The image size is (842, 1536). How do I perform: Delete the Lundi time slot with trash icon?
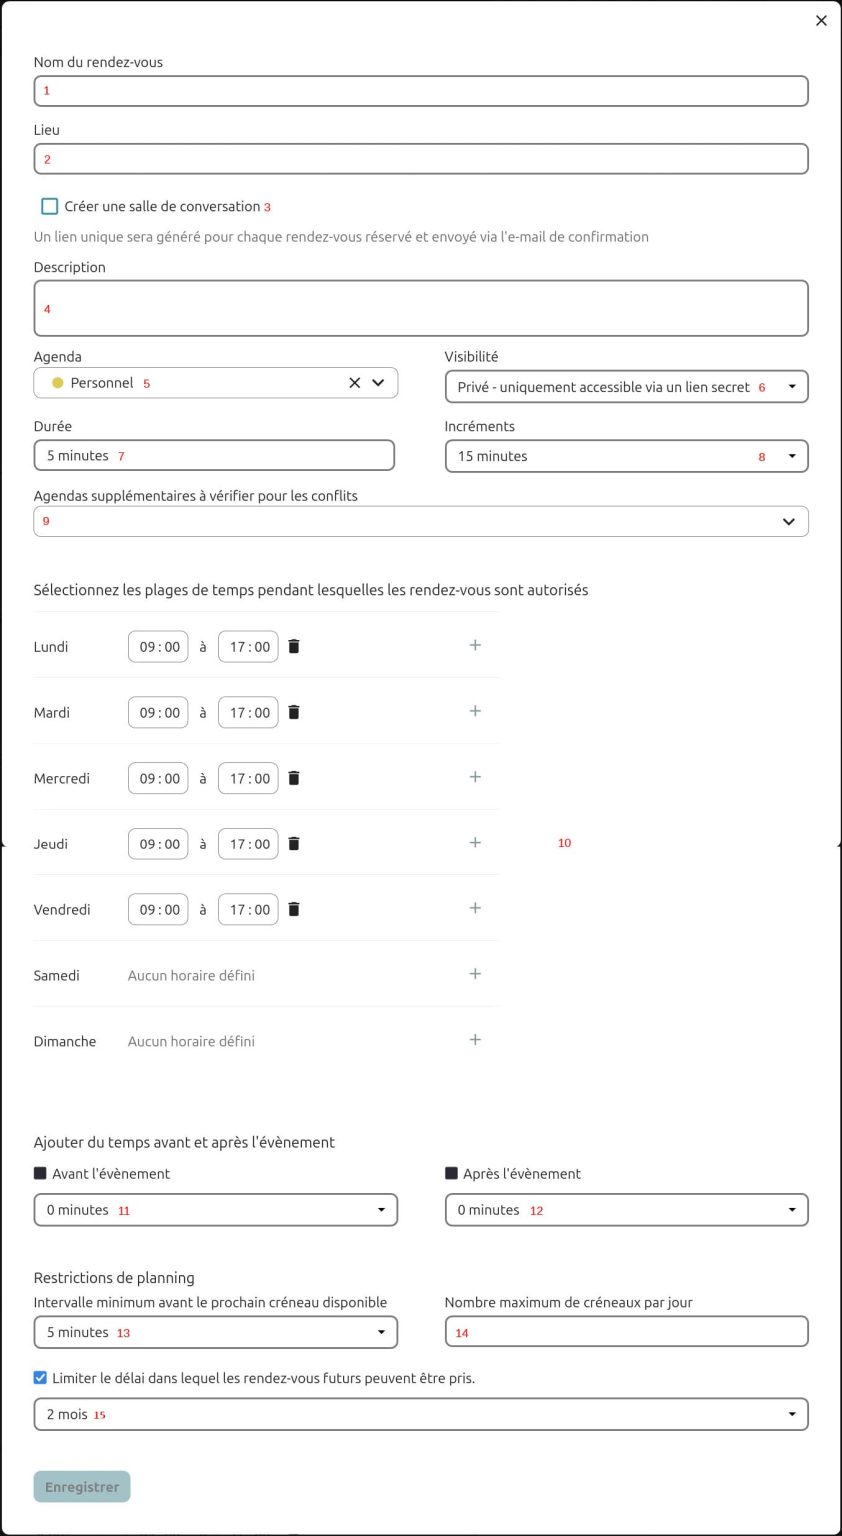pyautogui.click(x=294, y=647)
